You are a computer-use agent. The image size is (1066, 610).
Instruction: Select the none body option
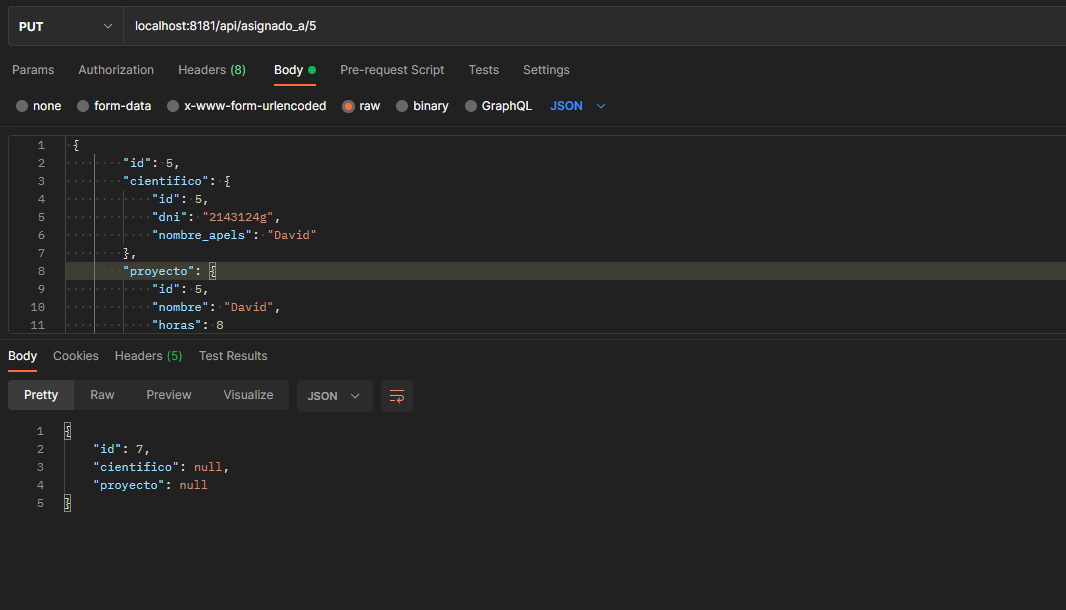click(x=37, y=105)
